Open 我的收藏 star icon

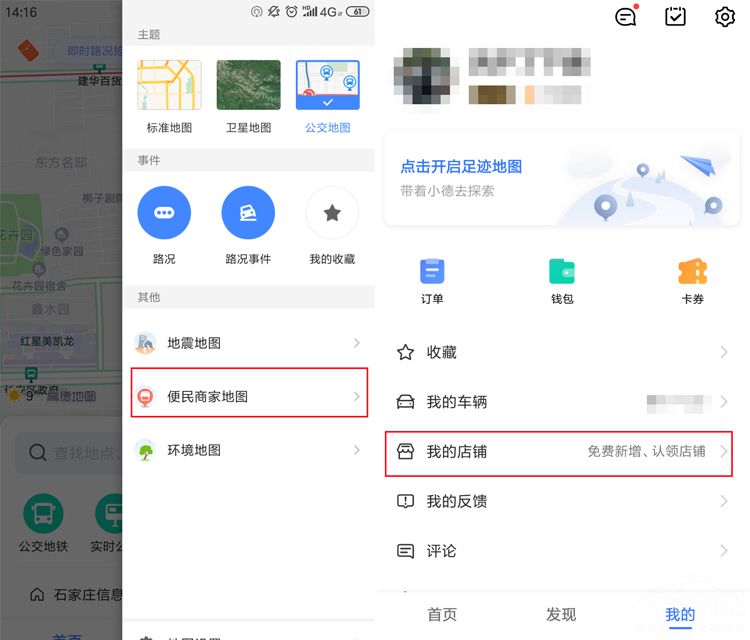332,213
